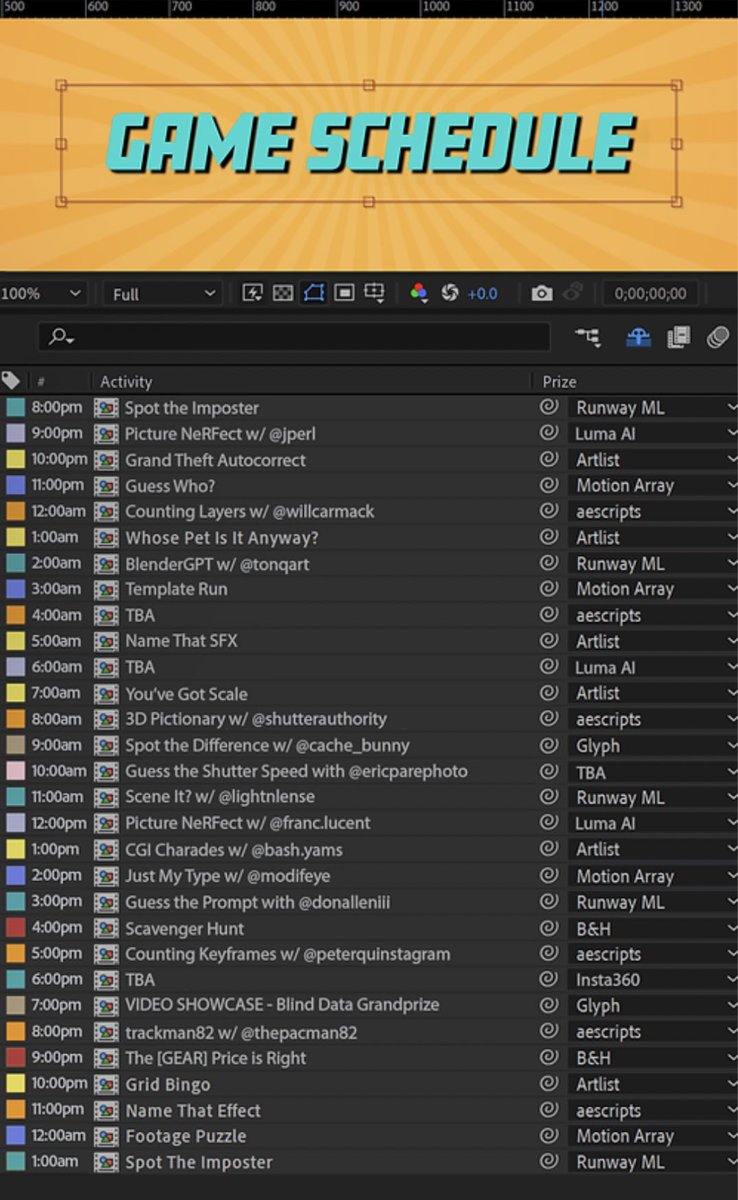738x1200 pixels.
Task: Click the teal label swatch for 8:00pm Spot the Imposter
Action: point(15,407)
